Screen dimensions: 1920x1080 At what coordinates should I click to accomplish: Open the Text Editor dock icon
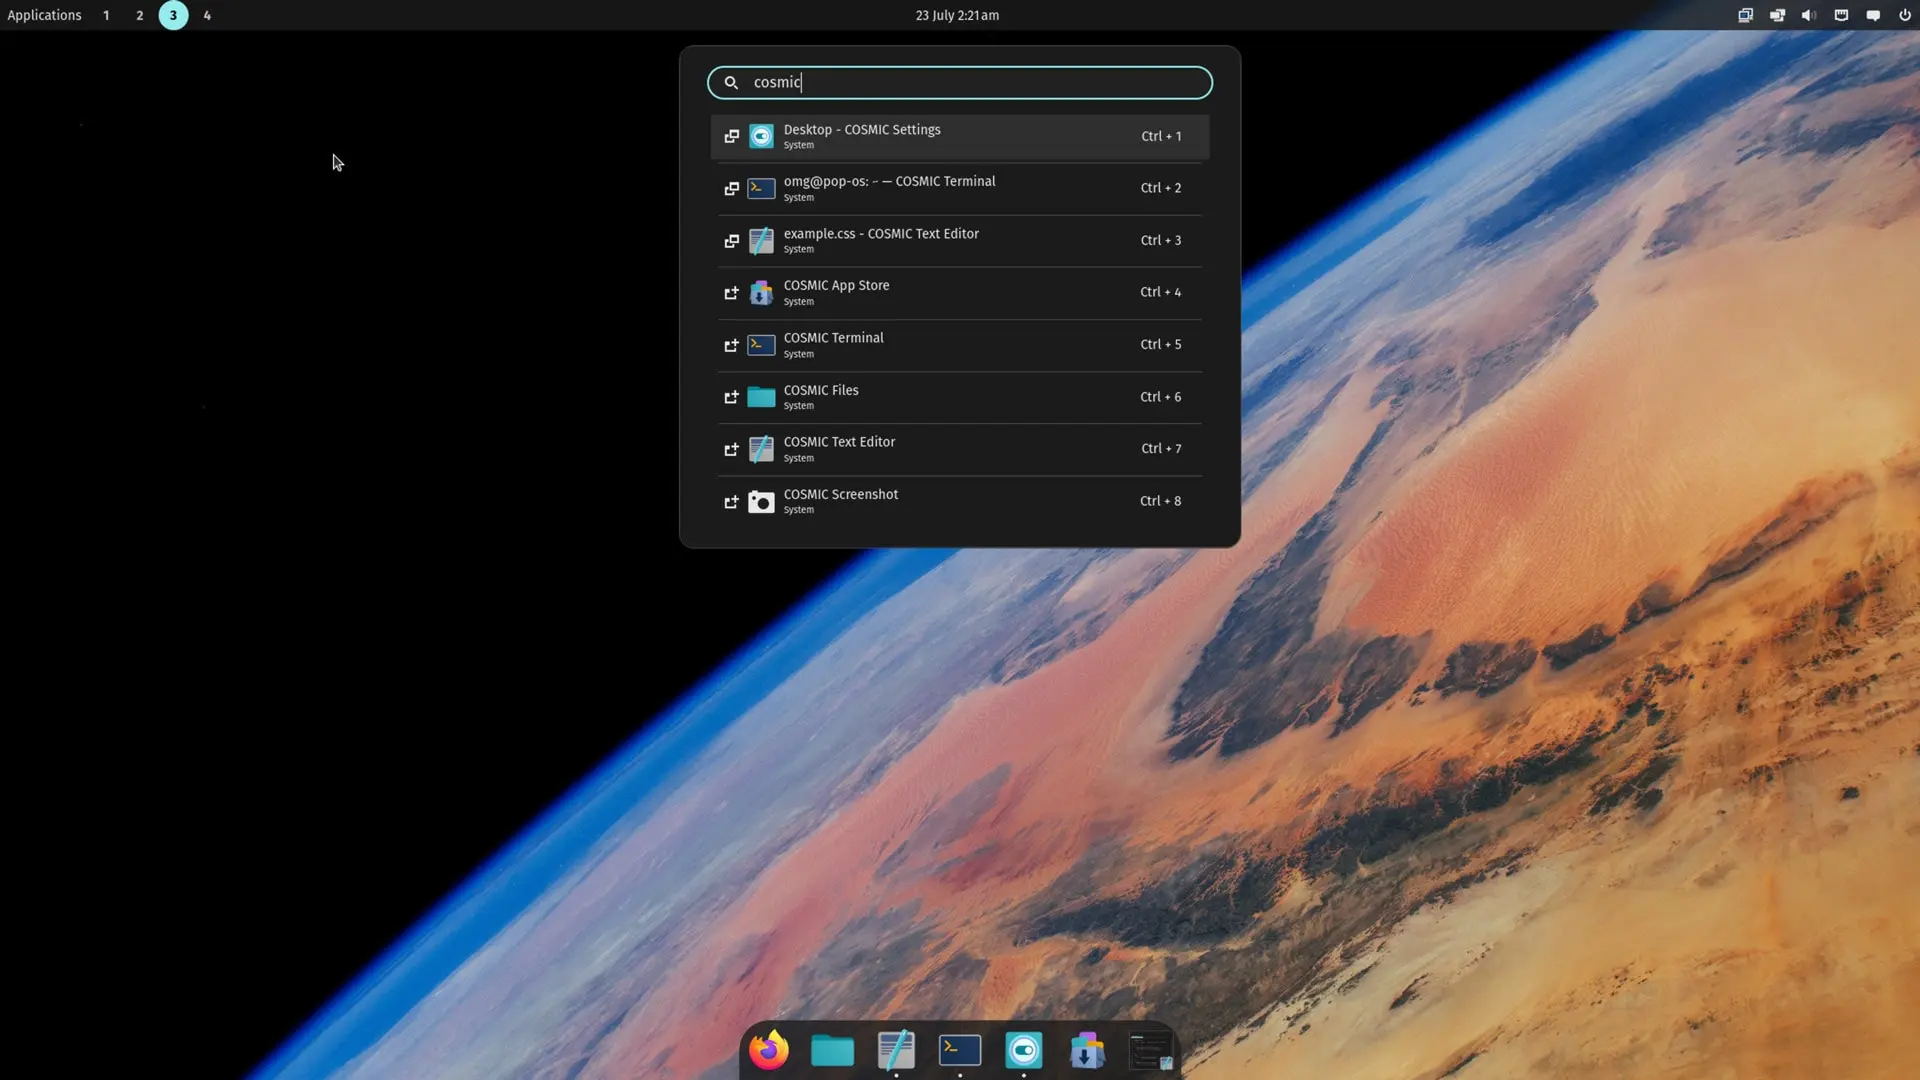pos(896,1050)
